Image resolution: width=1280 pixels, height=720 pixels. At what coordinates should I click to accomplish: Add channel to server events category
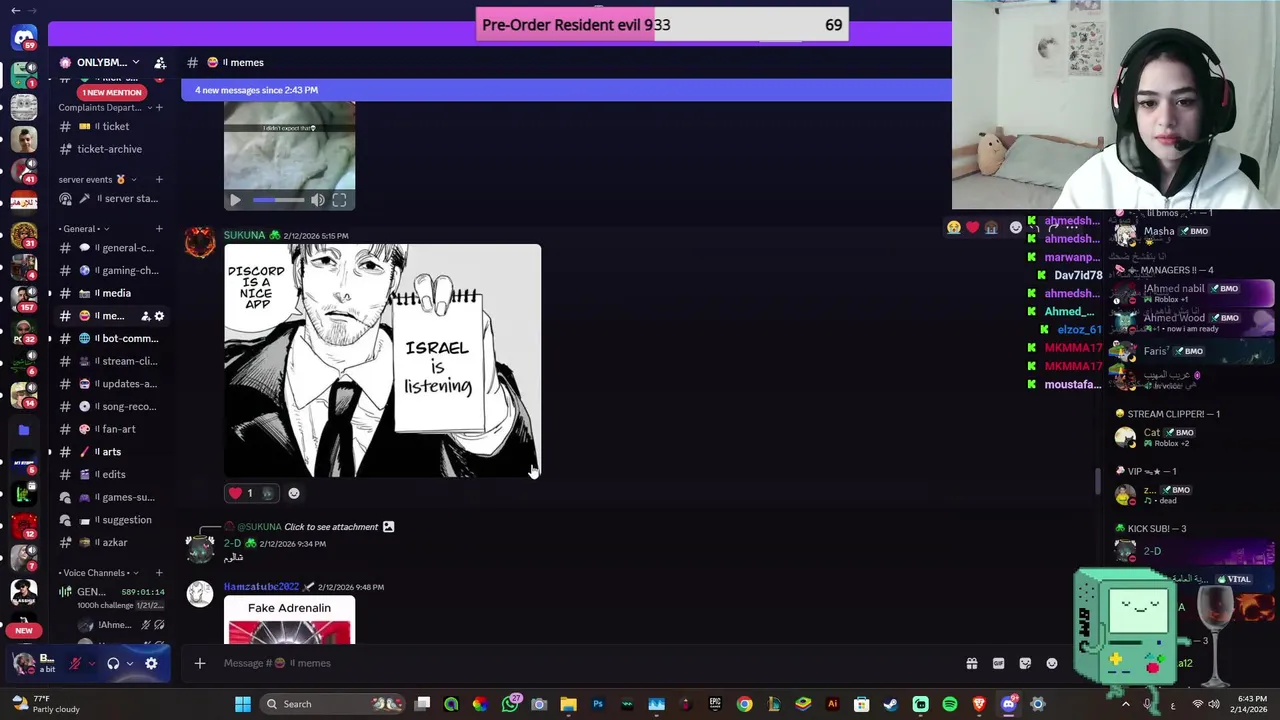click(159, 179)
